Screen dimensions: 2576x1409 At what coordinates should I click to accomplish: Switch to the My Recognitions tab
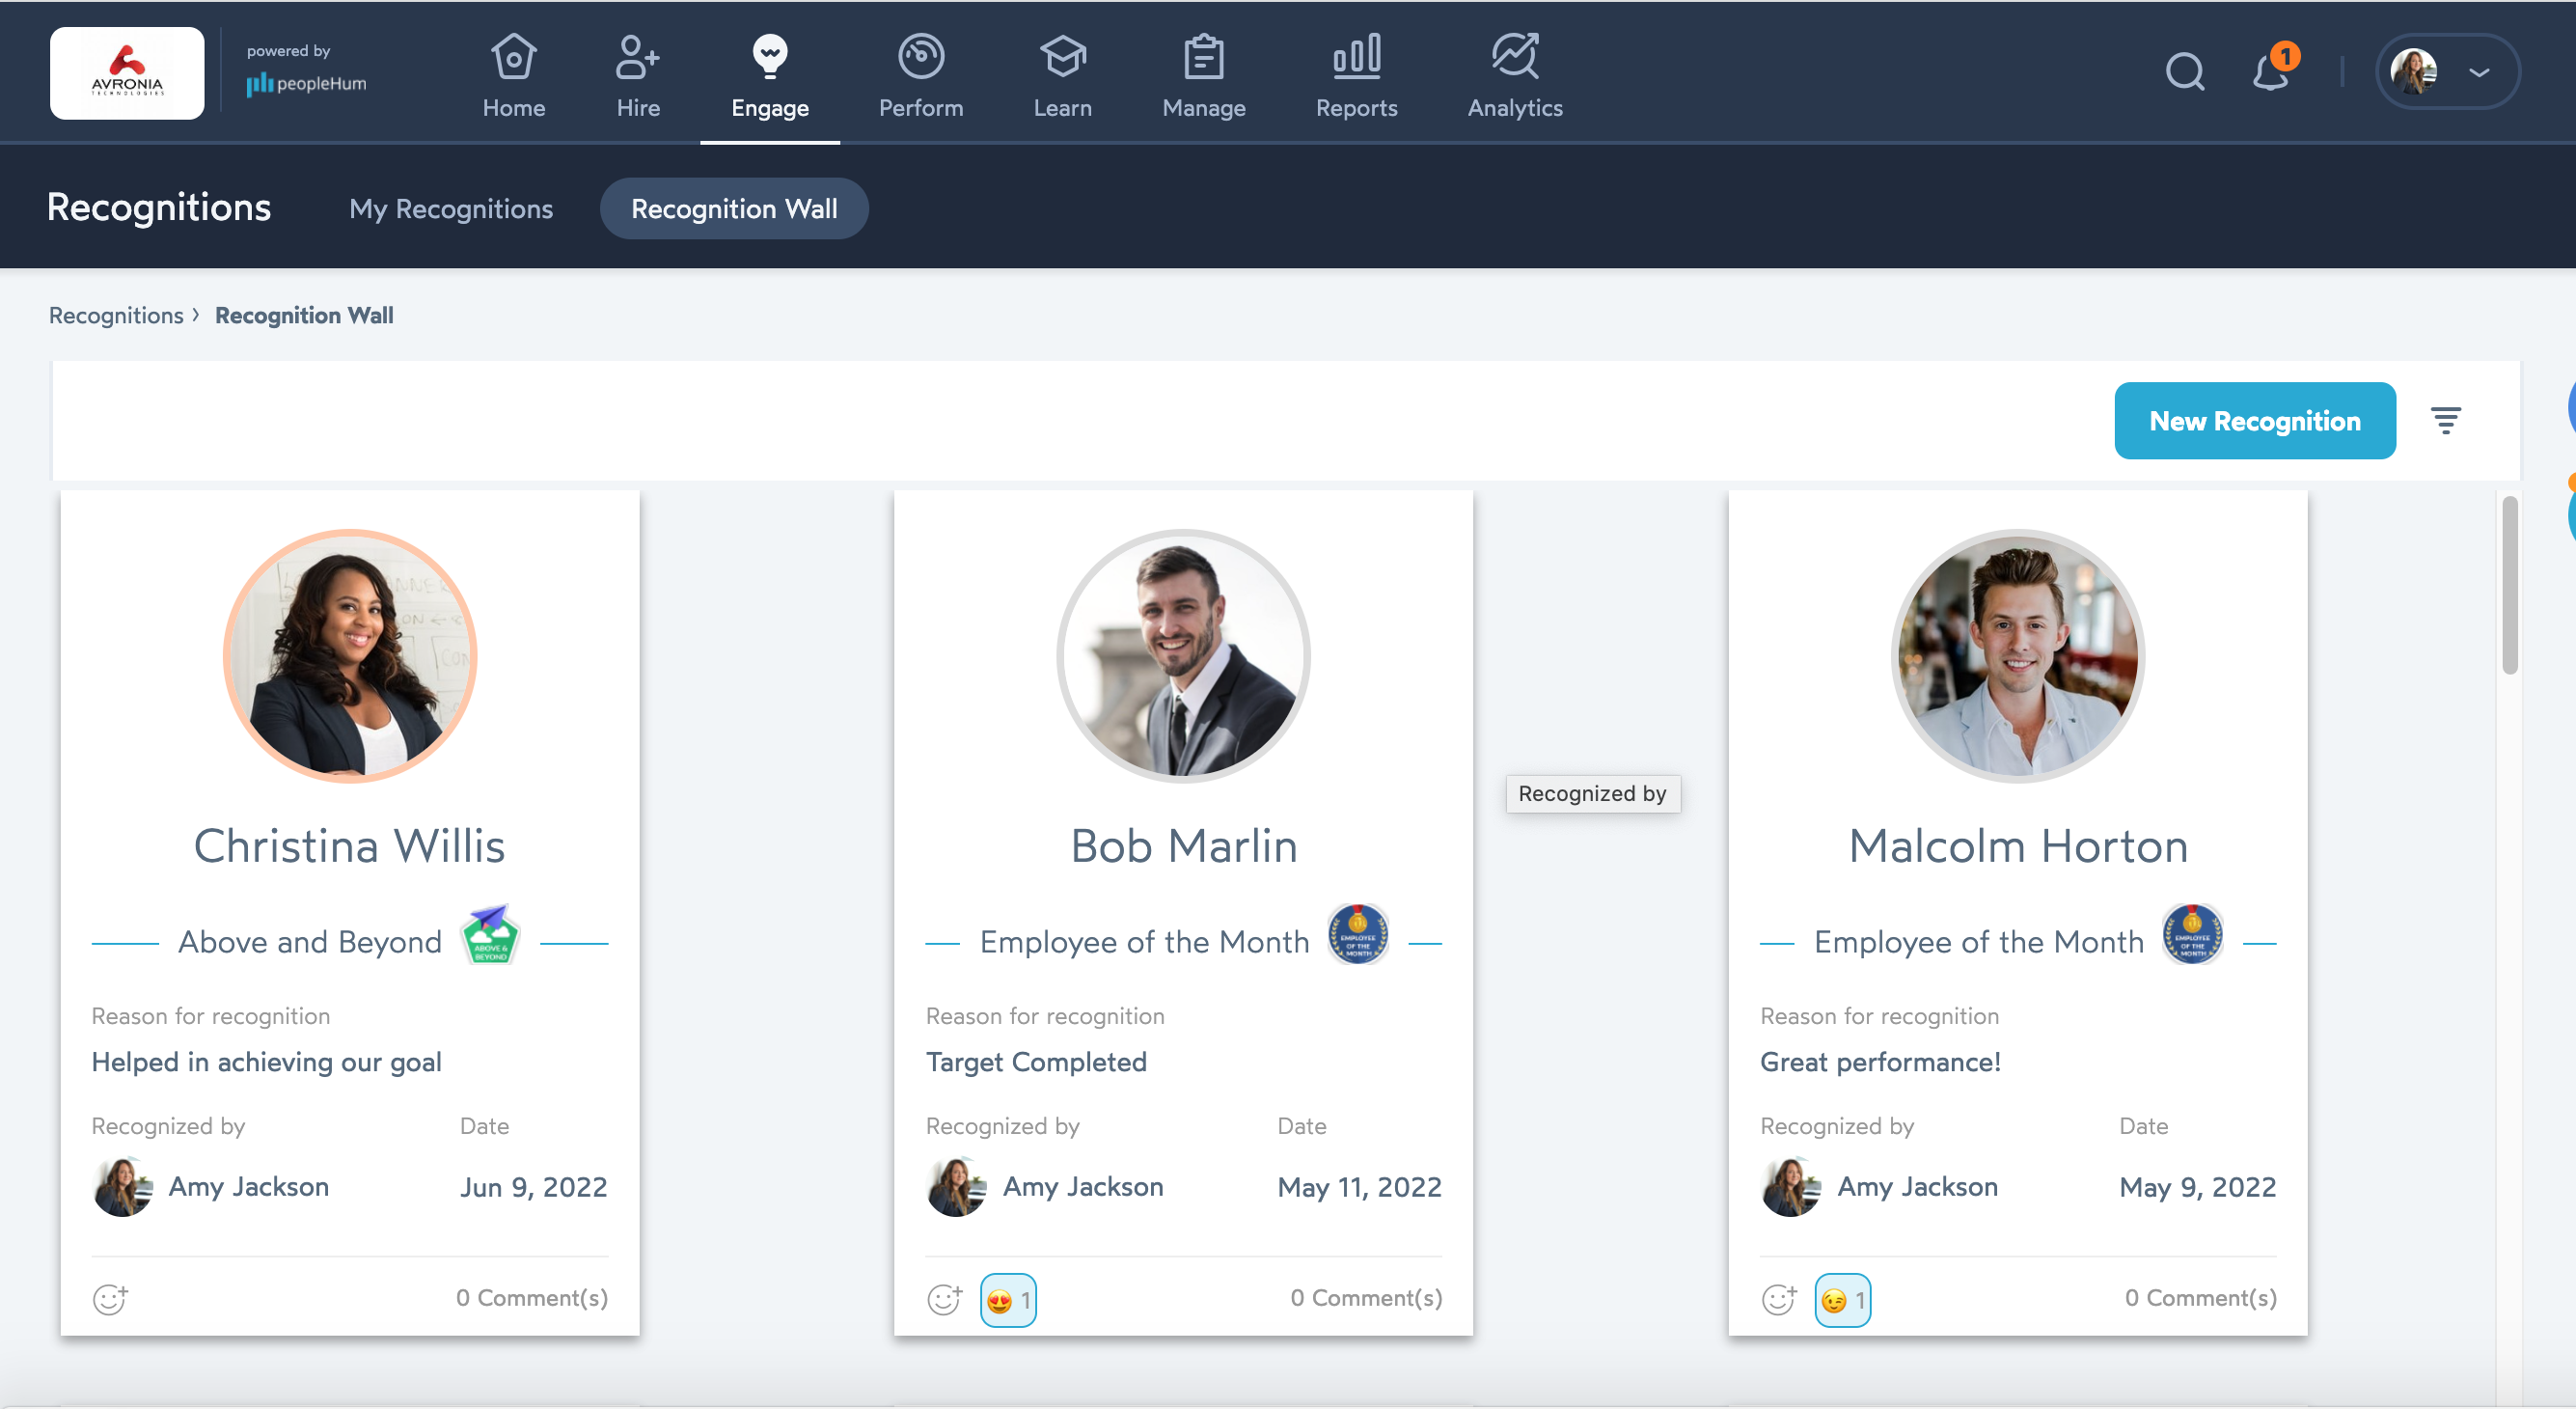point(451,208)
